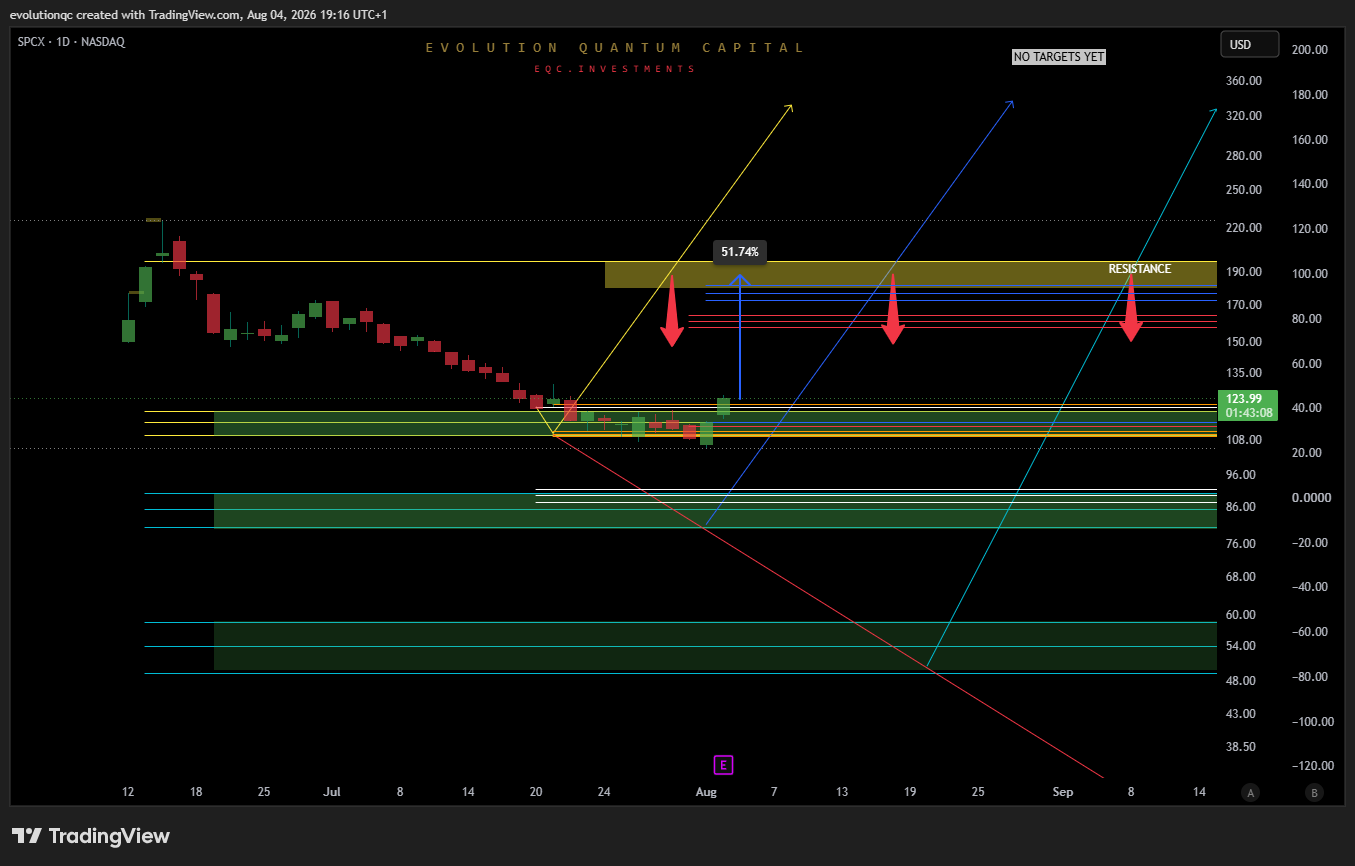Click the EQC.INVESTMENTS subtitle
The height and width of the screenshot is (866, 1355).
pos(615,69)
